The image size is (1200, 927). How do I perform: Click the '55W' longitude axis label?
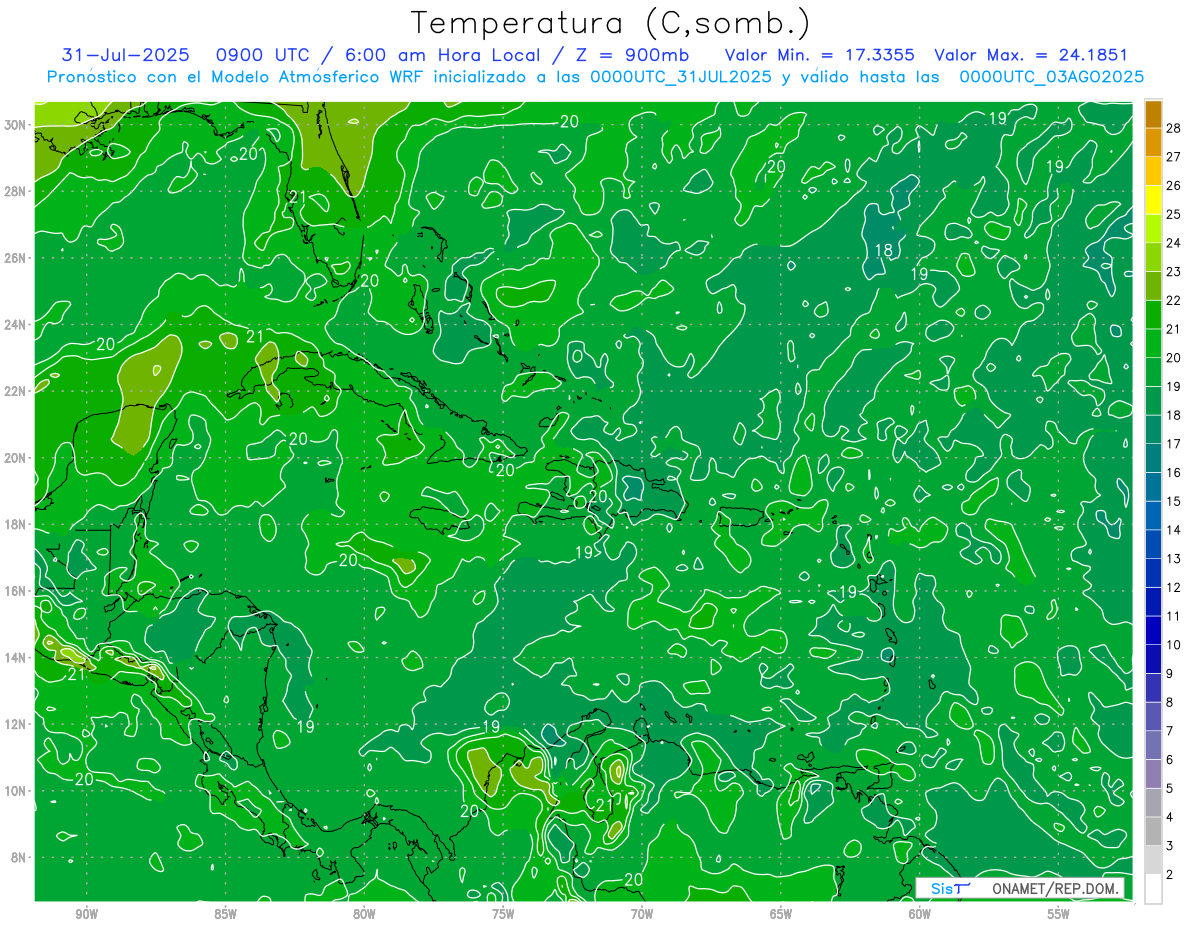pyautogui.click(x=1059, y=915)
